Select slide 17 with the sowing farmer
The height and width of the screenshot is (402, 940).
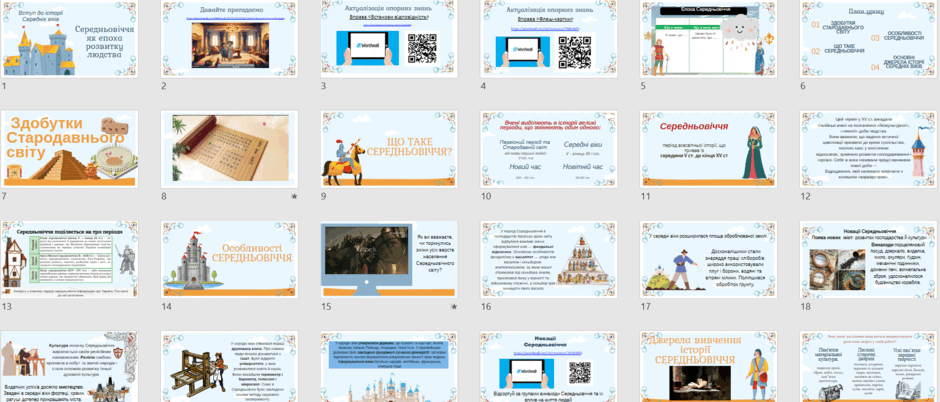(x=709, y=259)
